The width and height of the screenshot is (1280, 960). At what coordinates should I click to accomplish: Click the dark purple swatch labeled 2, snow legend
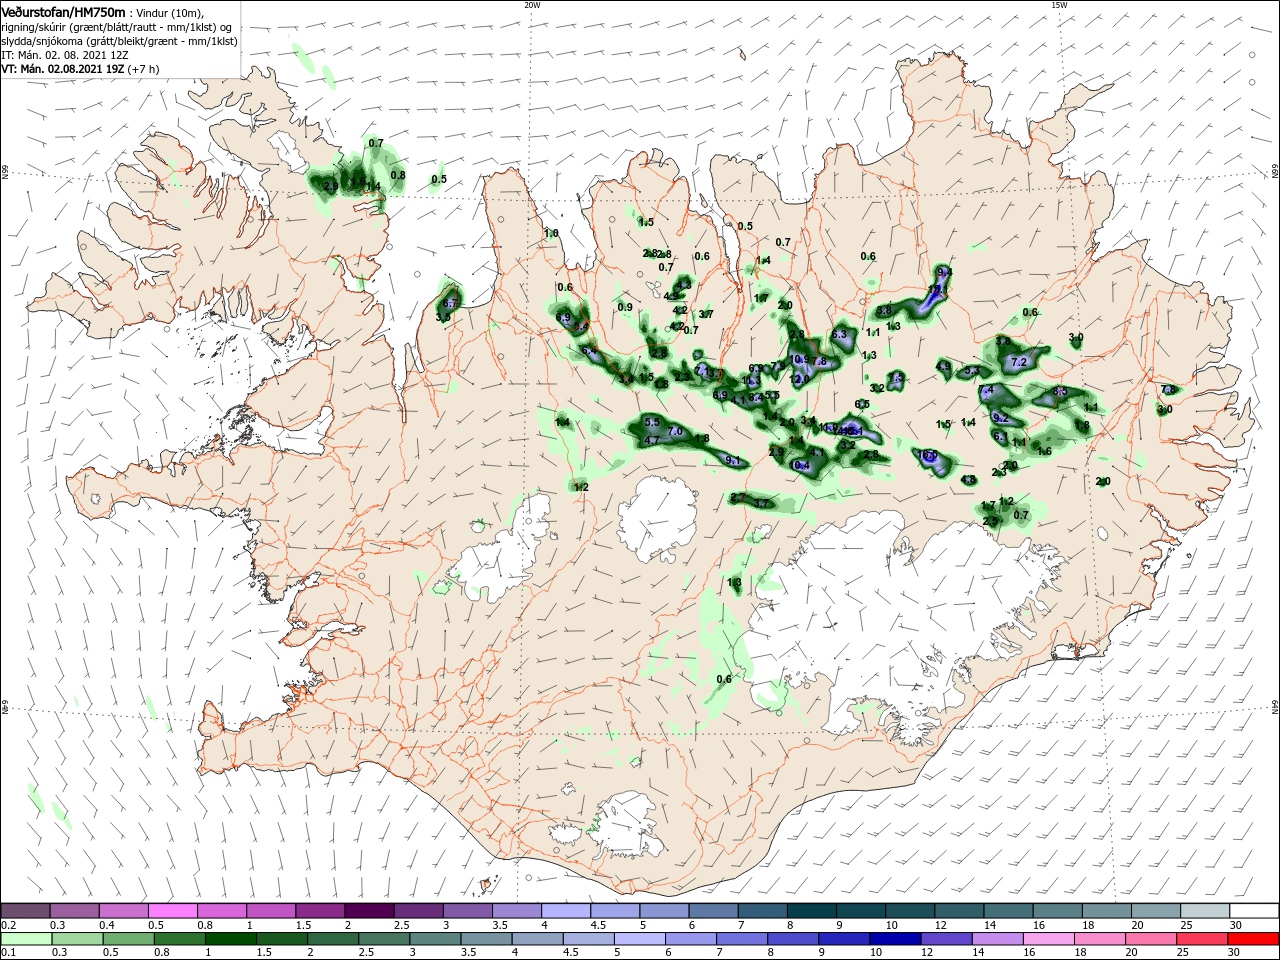click(x=369, y=910)
